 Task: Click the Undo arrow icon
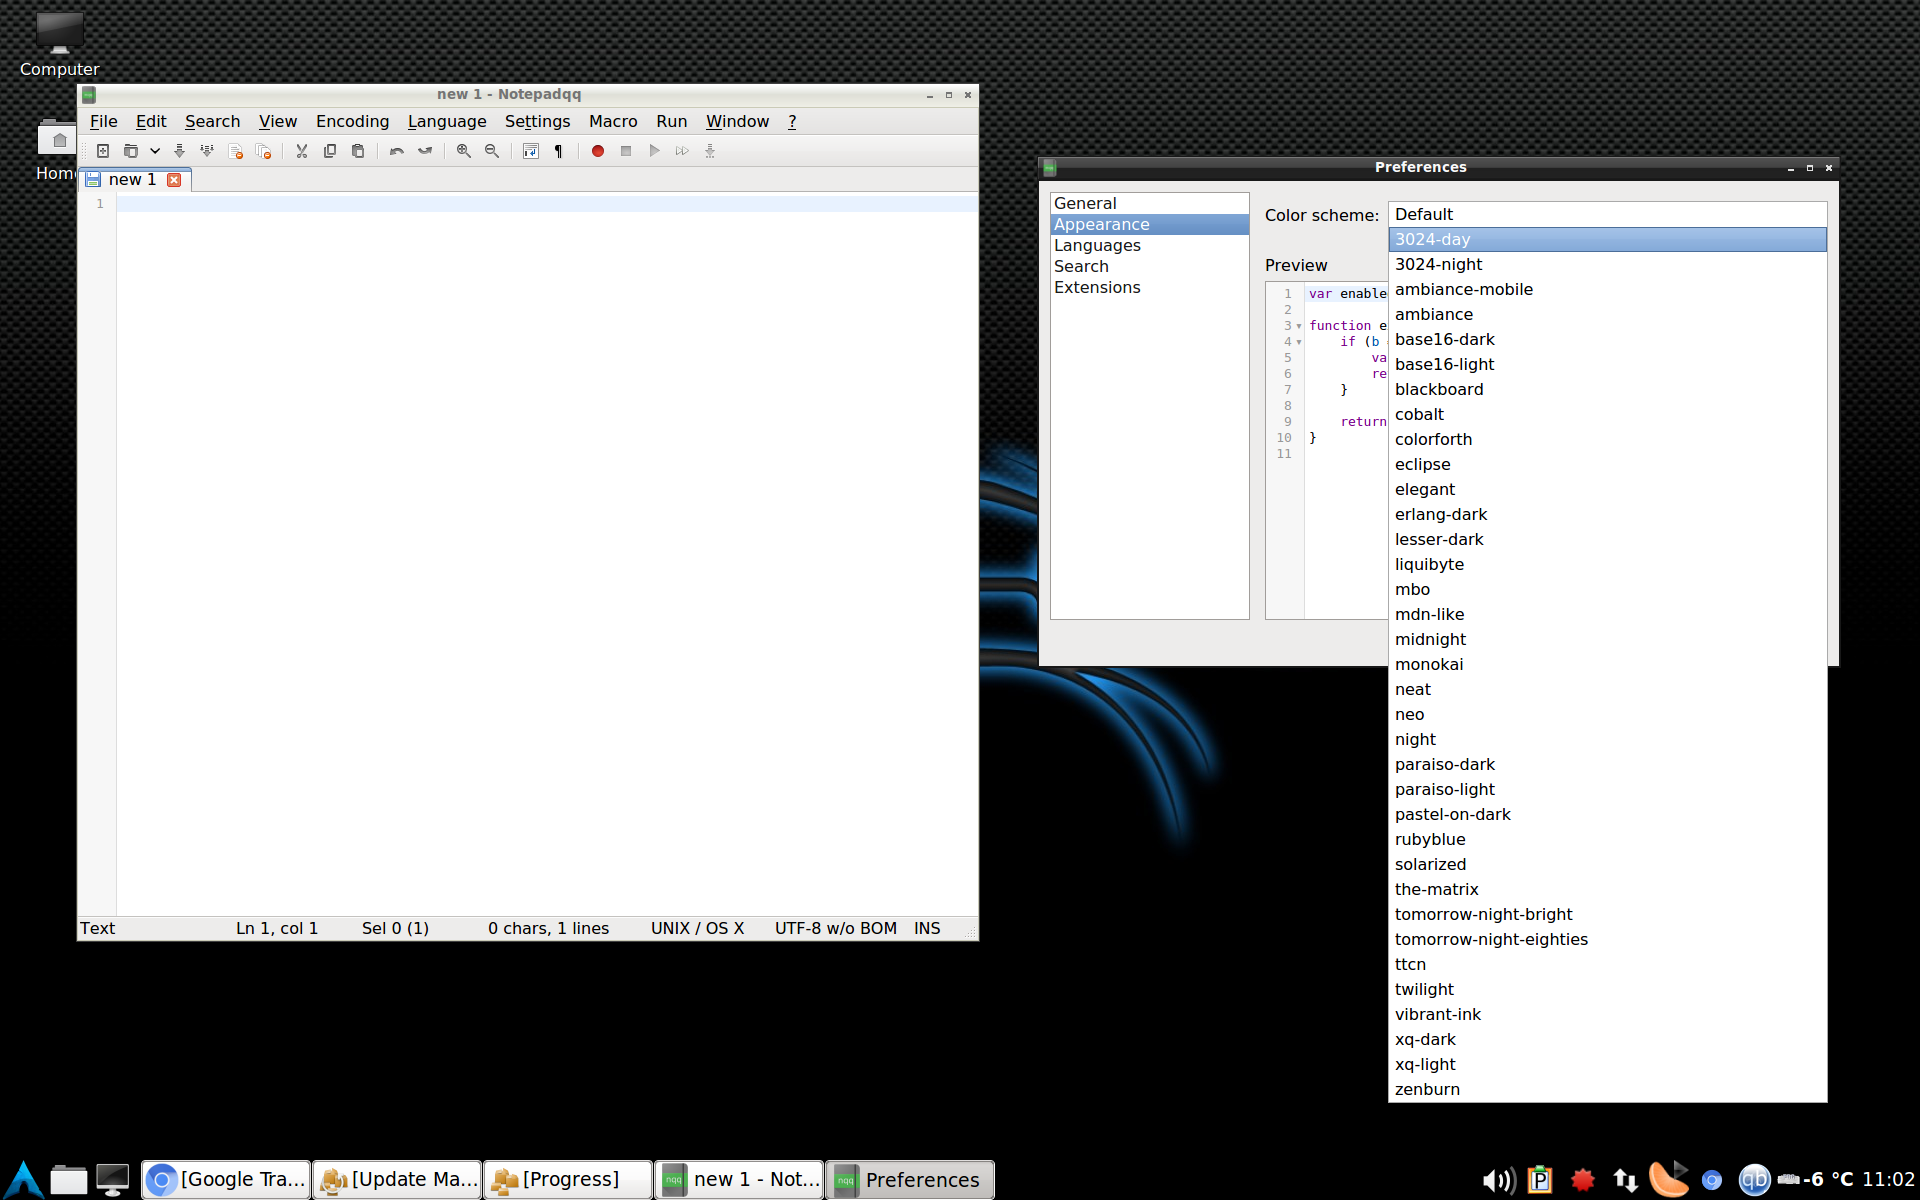point(396,151)
